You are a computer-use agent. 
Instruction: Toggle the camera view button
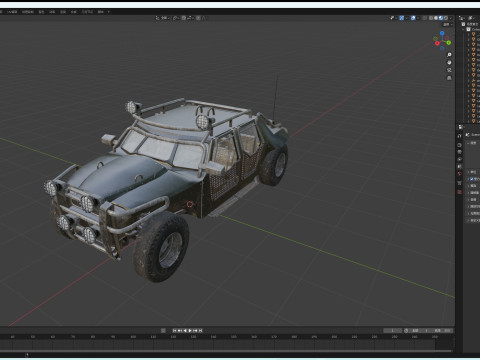(449, 70)
